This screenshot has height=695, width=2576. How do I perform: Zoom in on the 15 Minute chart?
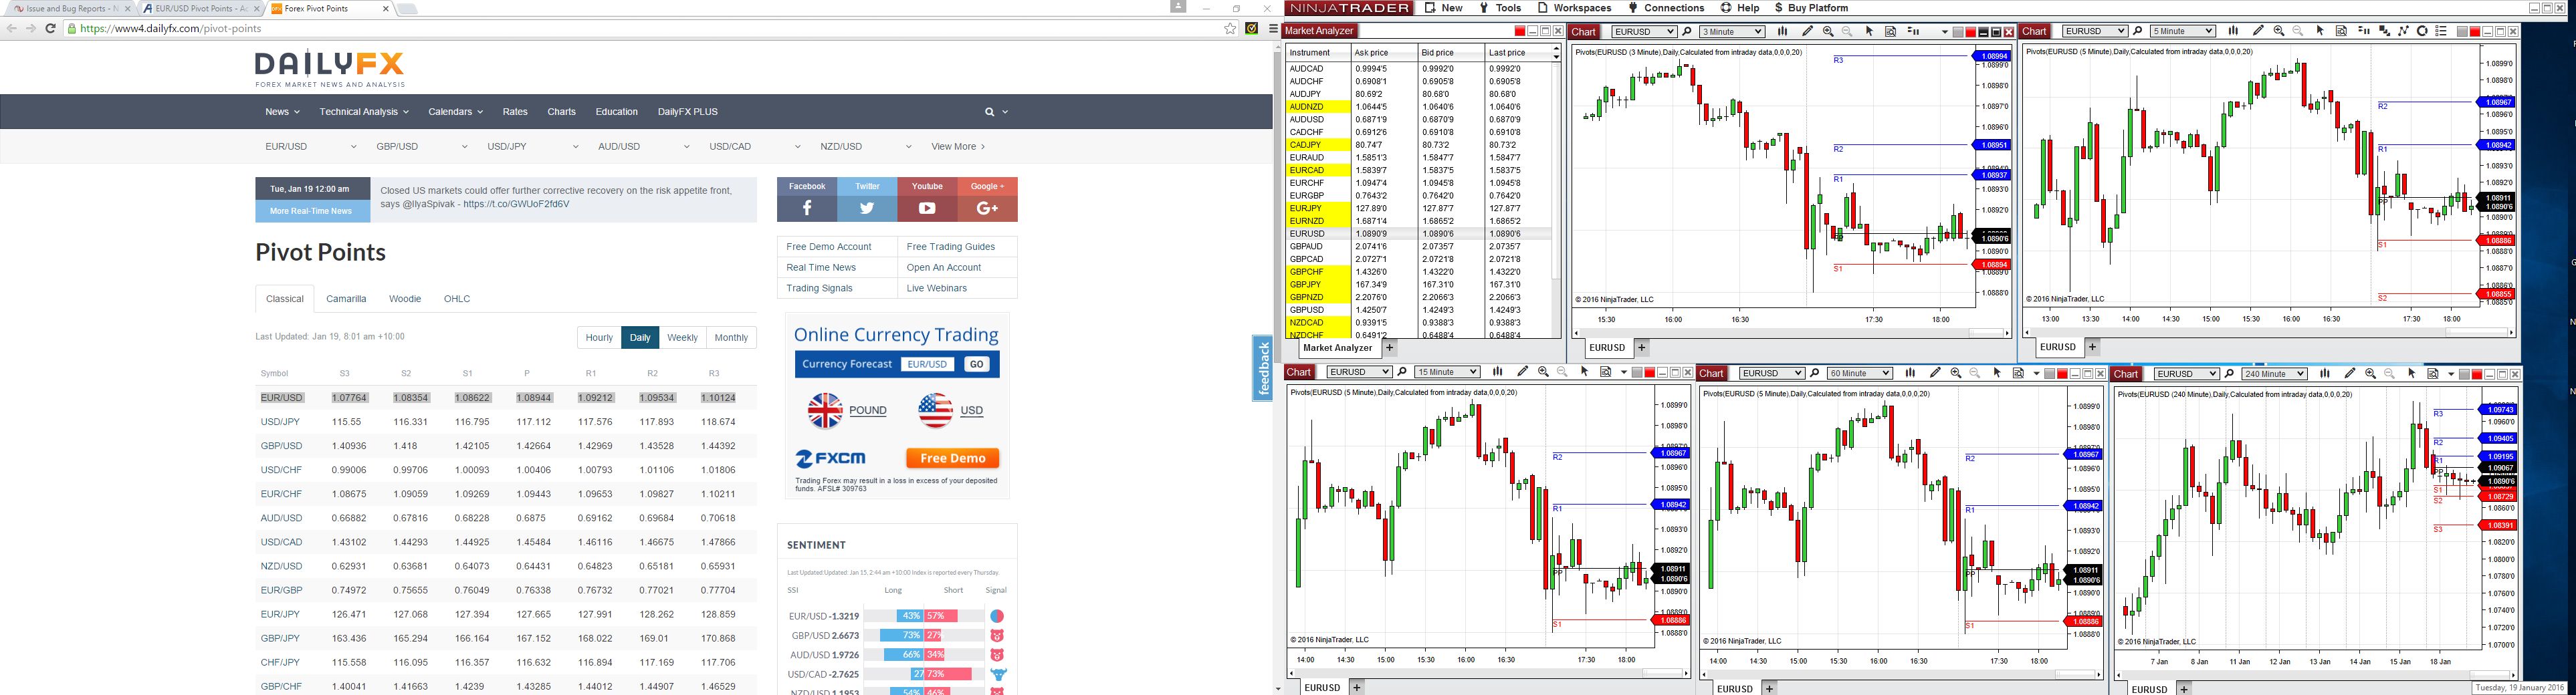pos(1543,373)
